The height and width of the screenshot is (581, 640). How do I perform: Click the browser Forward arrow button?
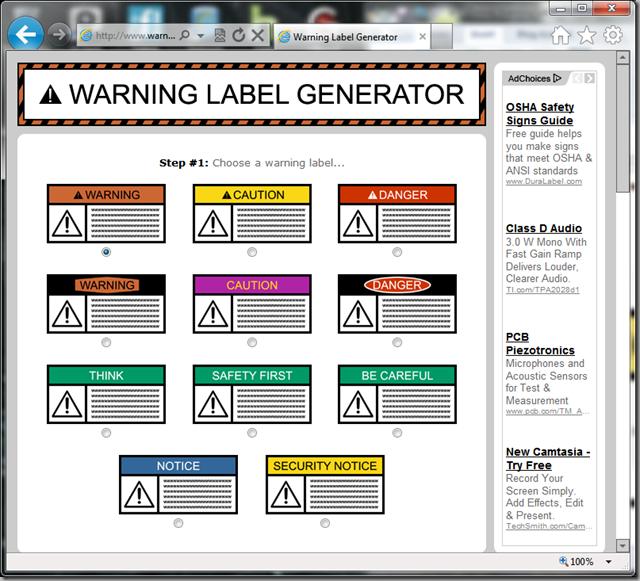(x=60, y=35)
